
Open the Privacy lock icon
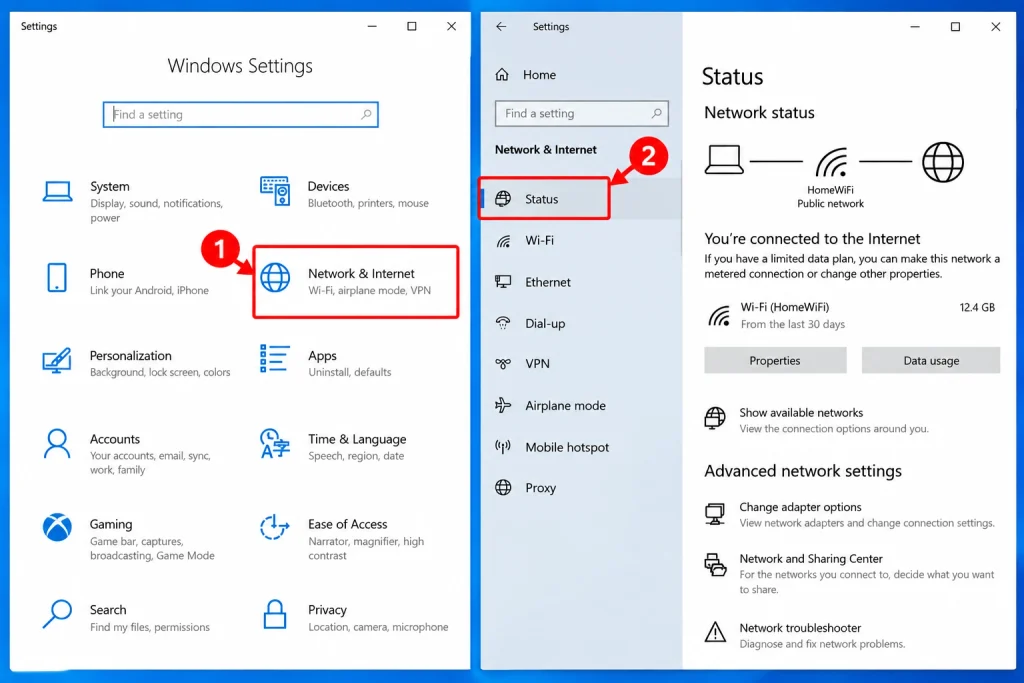click(274, 614)
